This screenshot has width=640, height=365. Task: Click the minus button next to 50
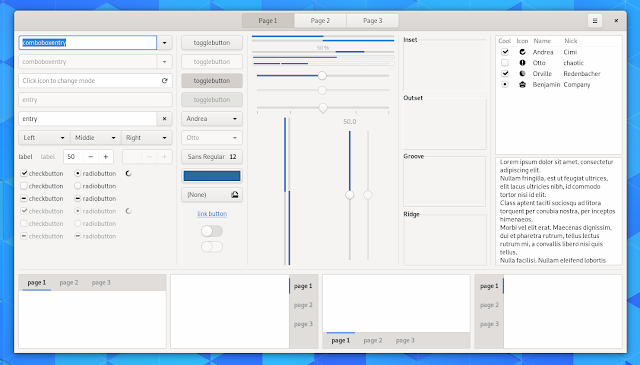coord(91,157)
